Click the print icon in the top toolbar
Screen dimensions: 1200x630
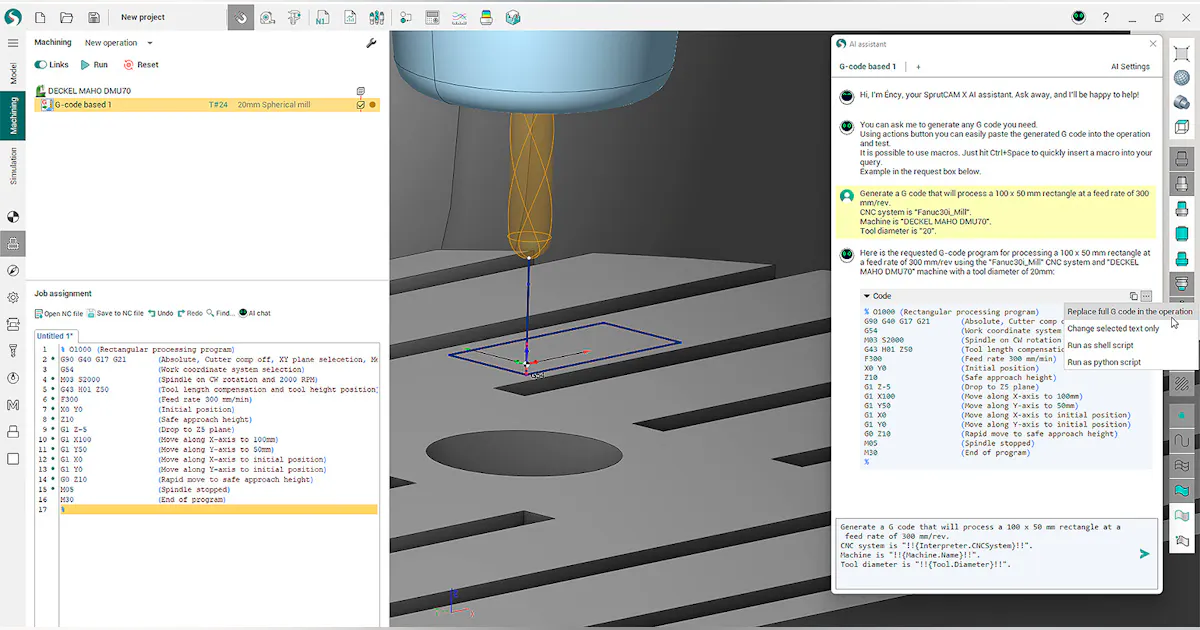coord(488,17)
